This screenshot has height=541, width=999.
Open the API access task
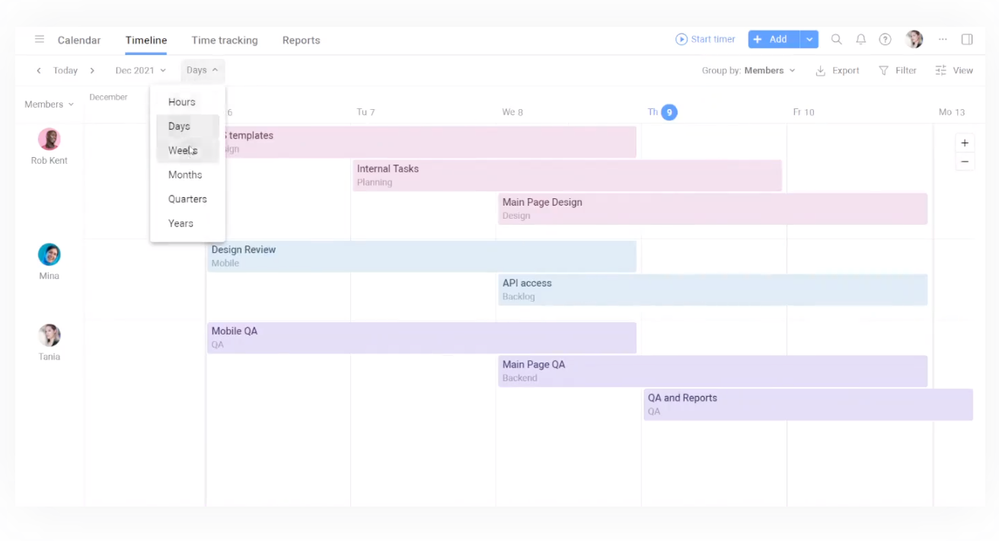click(712, 289)
